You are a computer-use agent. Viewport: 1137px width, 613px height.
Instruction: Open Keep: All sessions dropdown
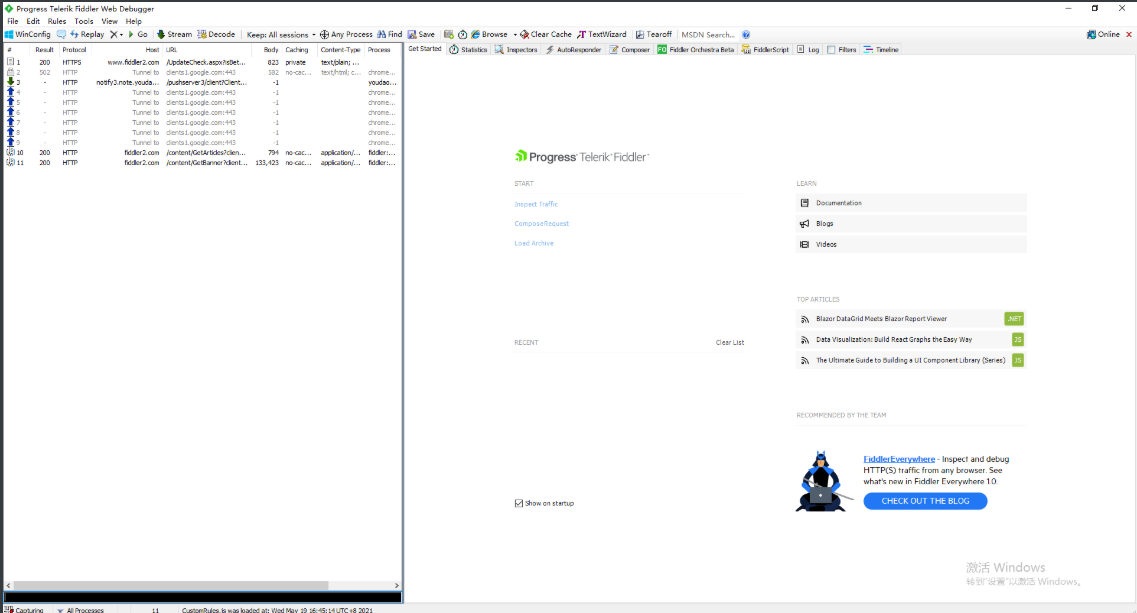pyautogui.click(x=281, y=34)
